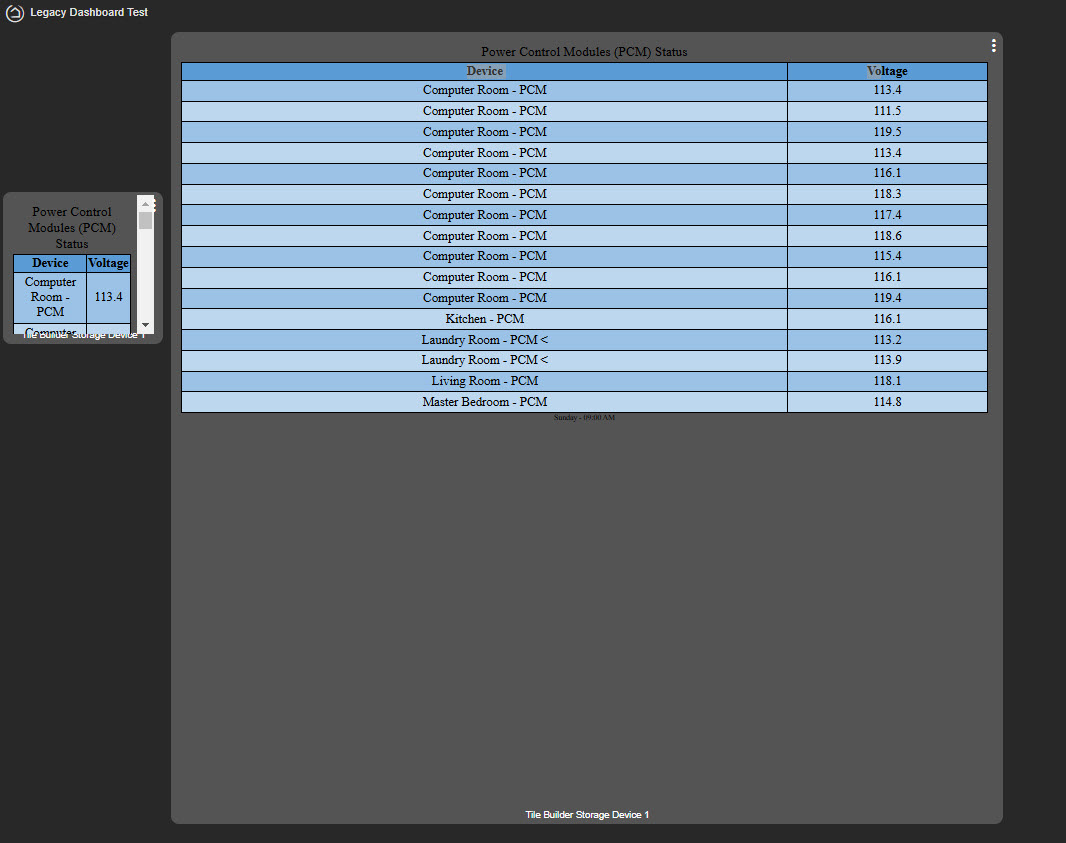Screen dimensions: 1066x843
Task: Click Computer Room - PCM in the 119.5 row
Action: tap(484, 132)
